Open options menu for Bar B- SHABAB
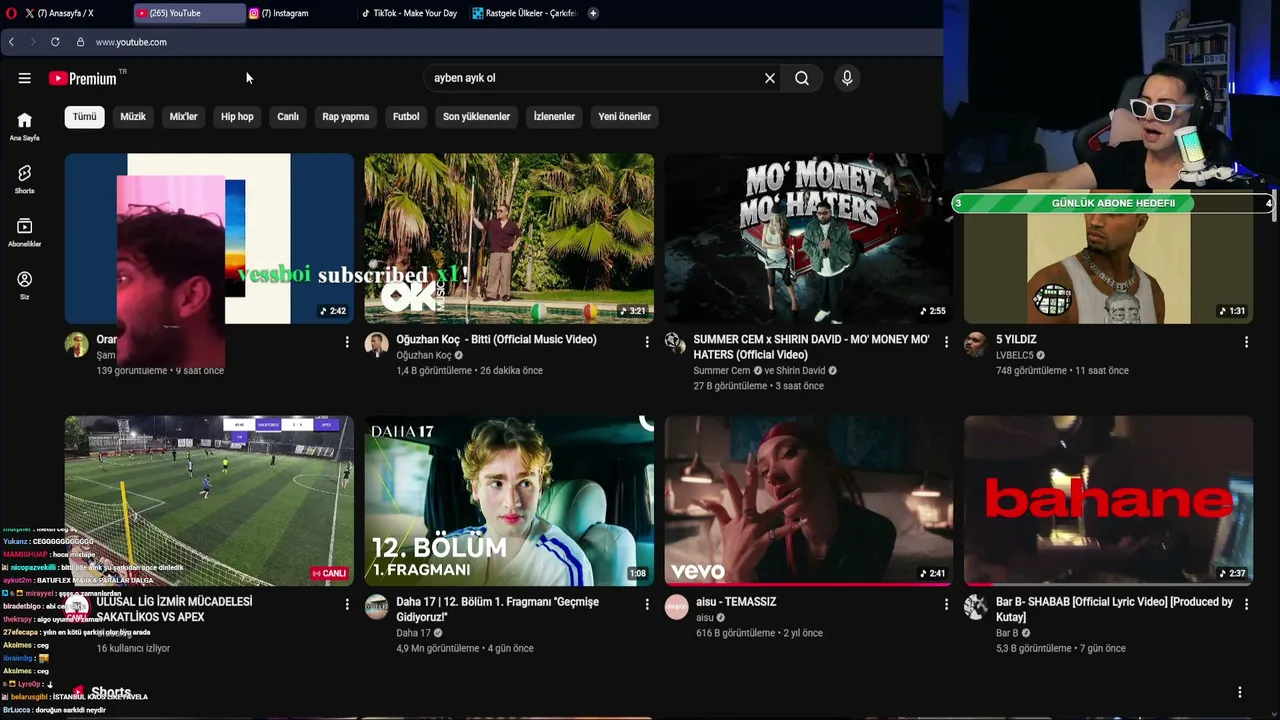 click(1246, 604)
